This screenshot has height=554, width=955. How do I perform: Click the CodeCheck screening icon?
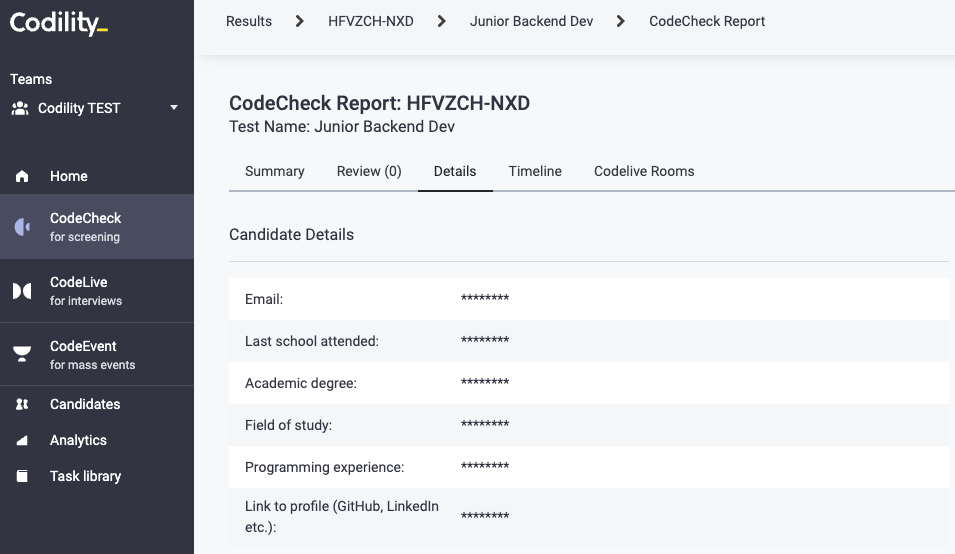click(x=22, y=227)
